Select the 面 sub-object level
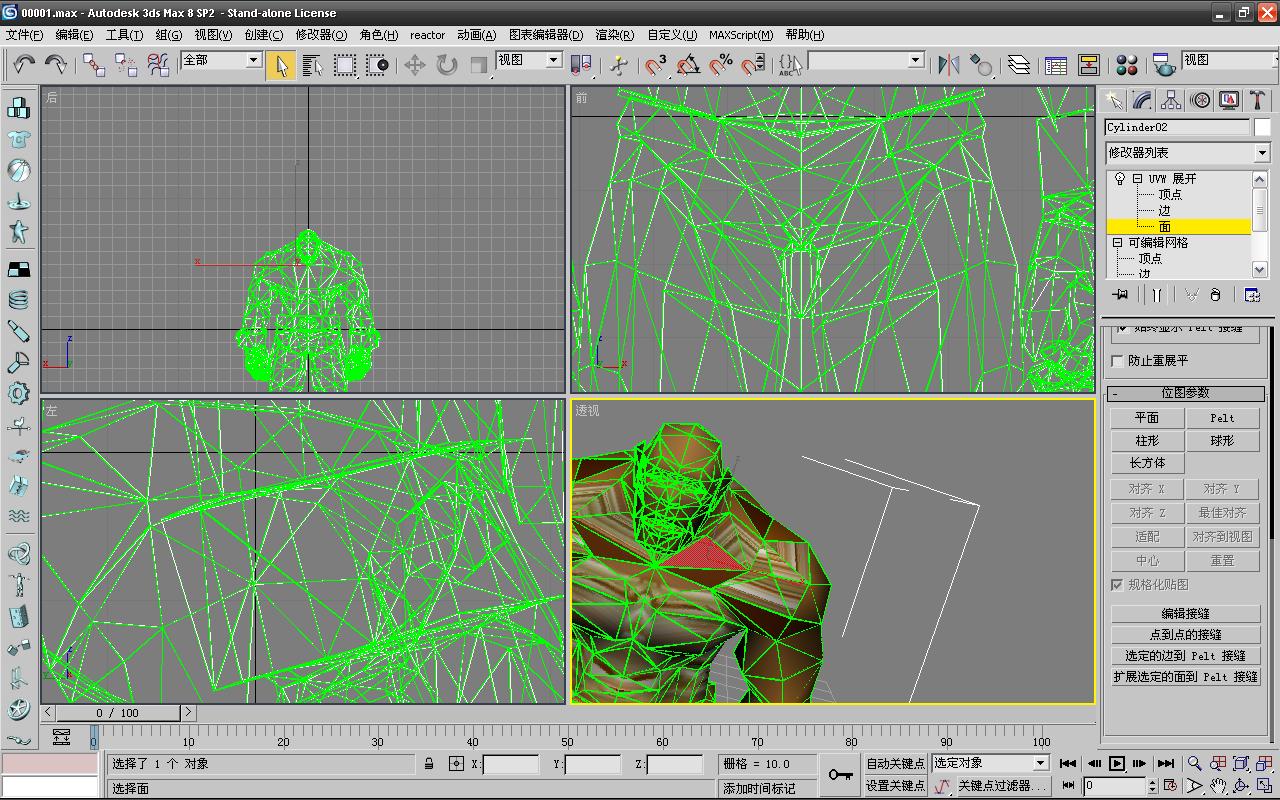Viewport: 1280px width, 800px height. click(x=1165, y=227)
